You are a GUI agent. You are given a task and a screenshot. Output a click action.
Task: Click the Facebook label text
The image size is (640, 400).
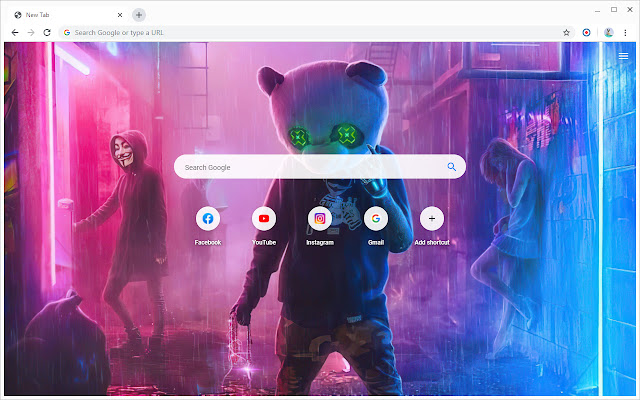[208, 242]
